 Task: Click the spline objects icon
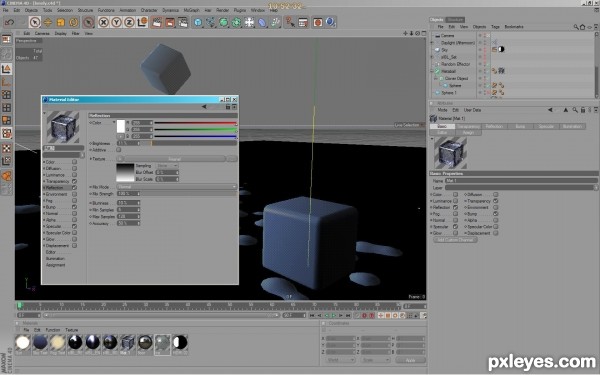tap(210, 22)
